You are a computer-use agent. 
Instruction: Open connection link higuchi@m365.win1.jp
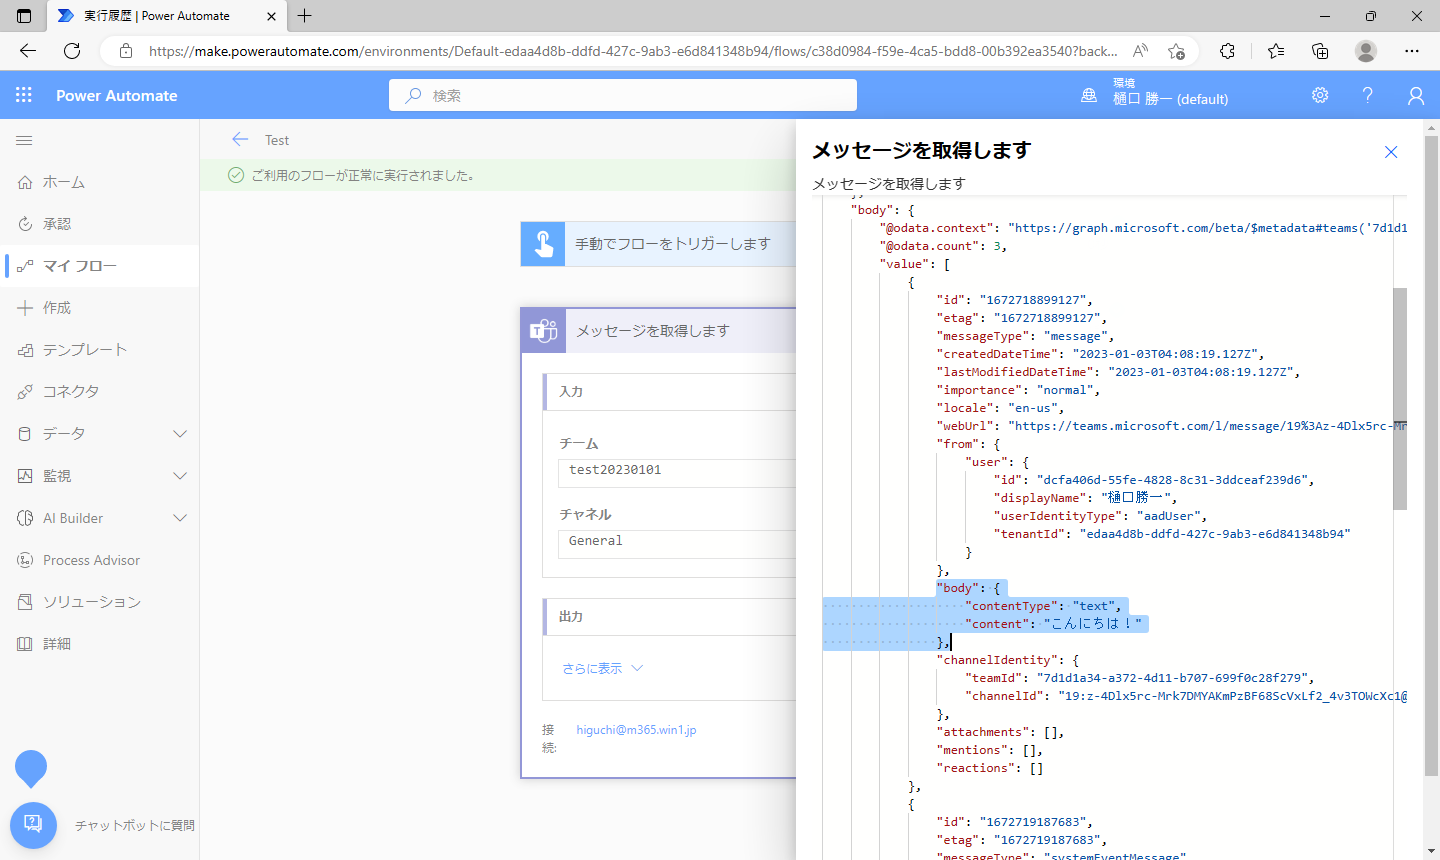click(636, 730)
